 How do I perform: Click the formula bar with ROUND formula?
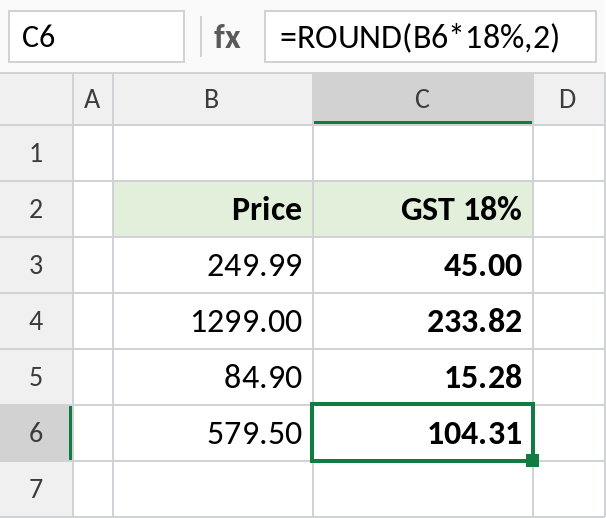click(430, 37)
